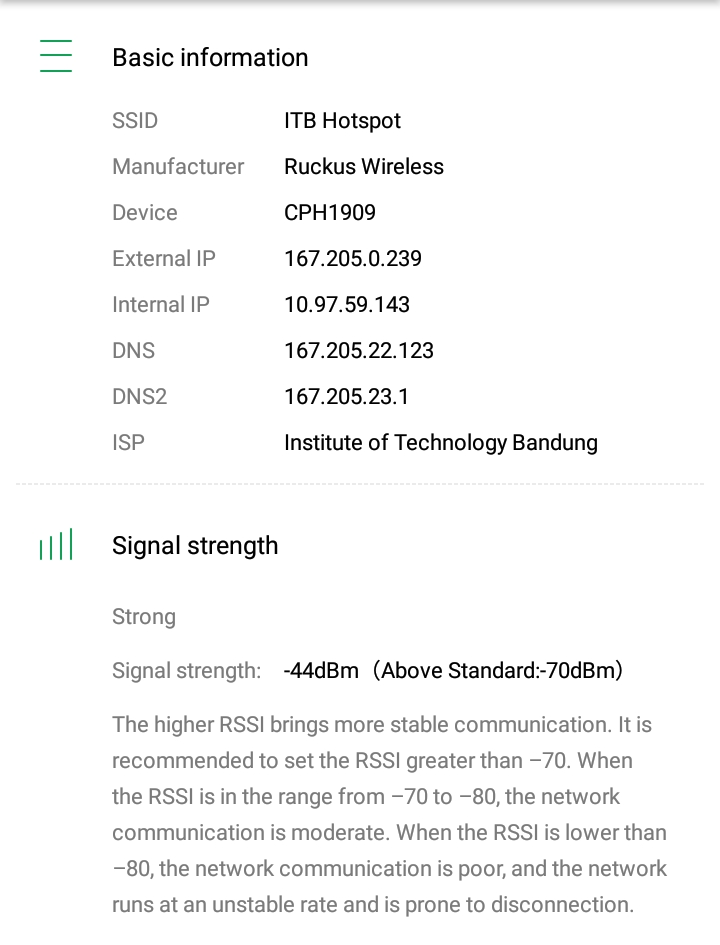The image size is (720, 945).
Task: Select the Signal strength section heading
Action: pyautogui.click(x=195, y=545)
